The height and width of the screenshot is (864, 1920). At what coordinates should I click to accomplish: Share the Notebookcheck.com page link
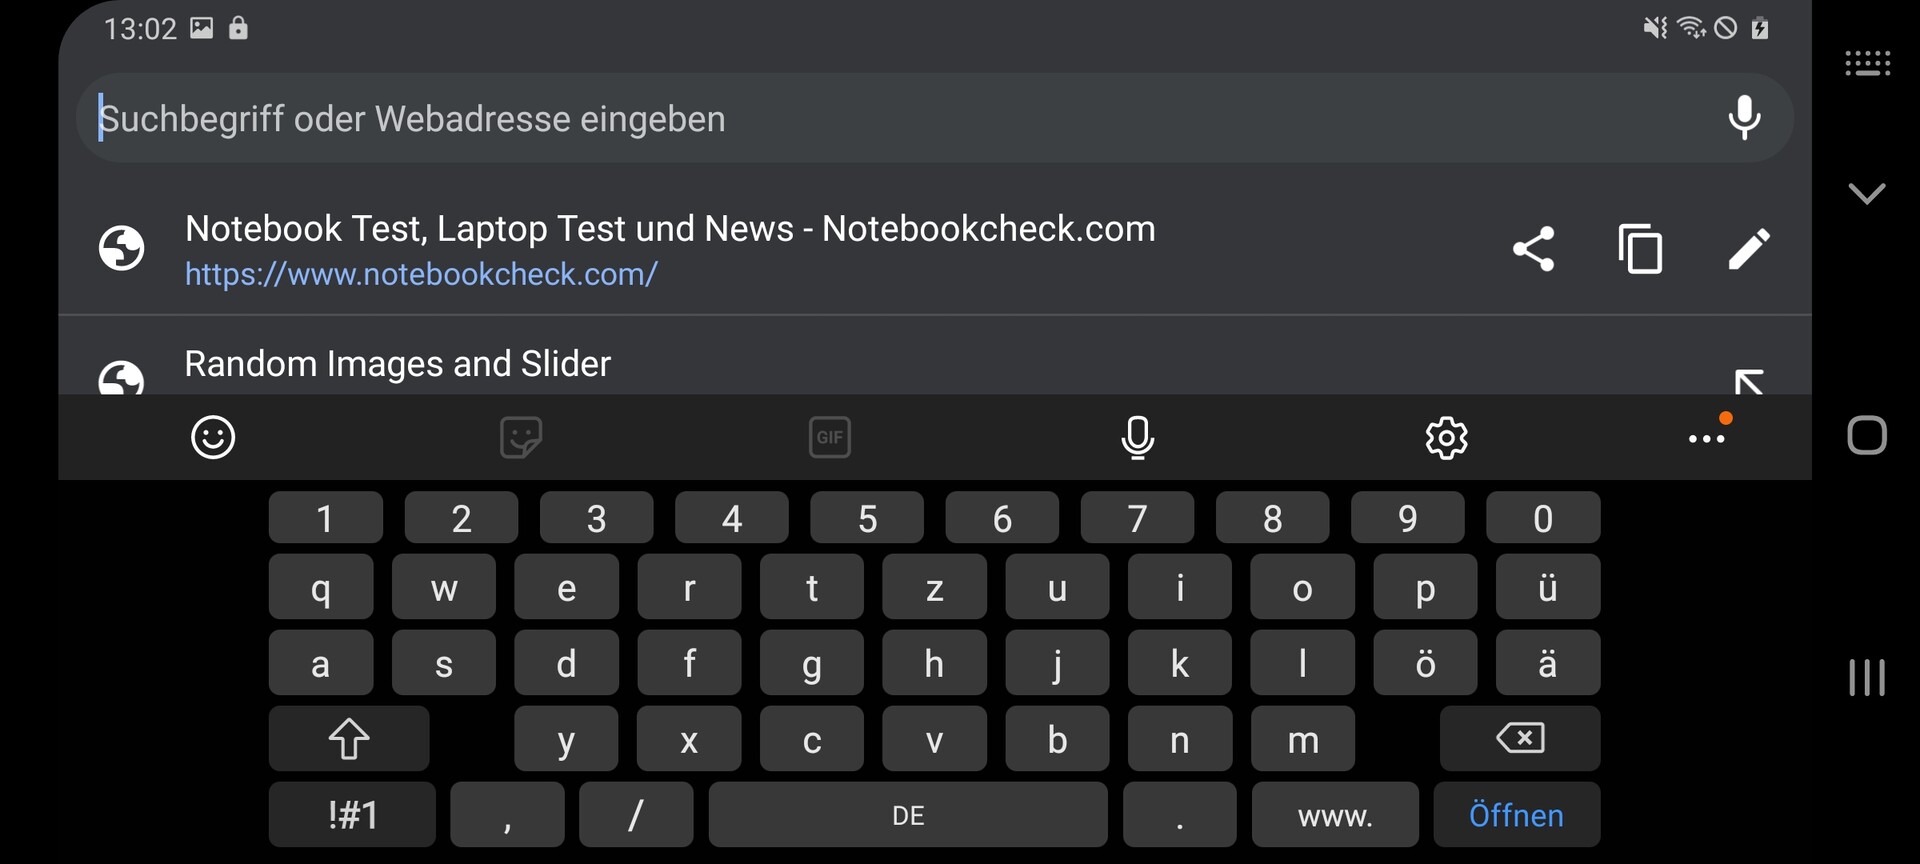click(1533, 249)
